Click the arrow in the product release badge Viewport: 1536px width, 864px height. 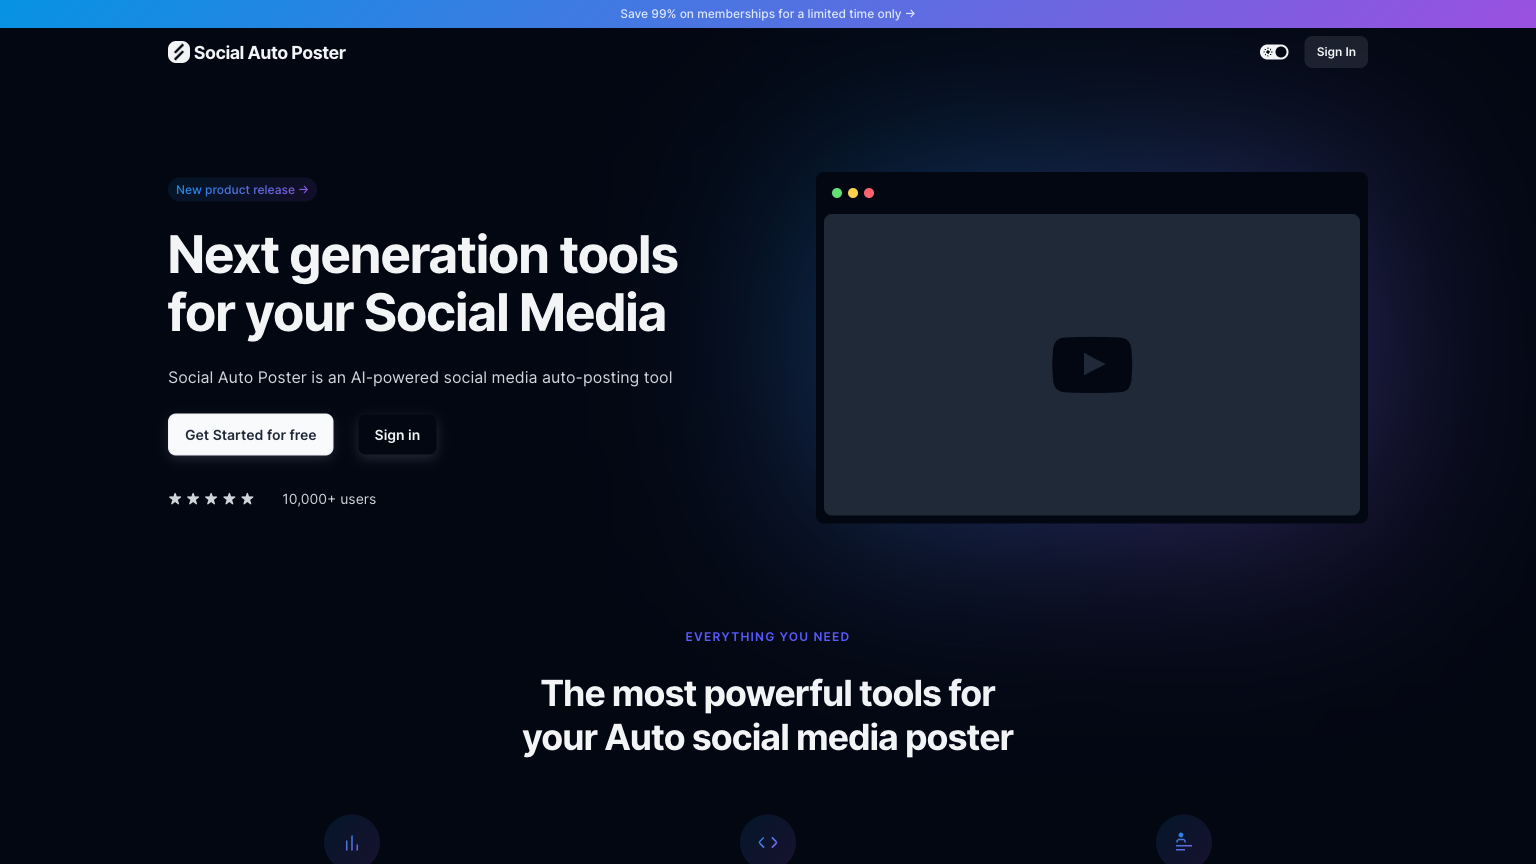(x=303, y=190)
